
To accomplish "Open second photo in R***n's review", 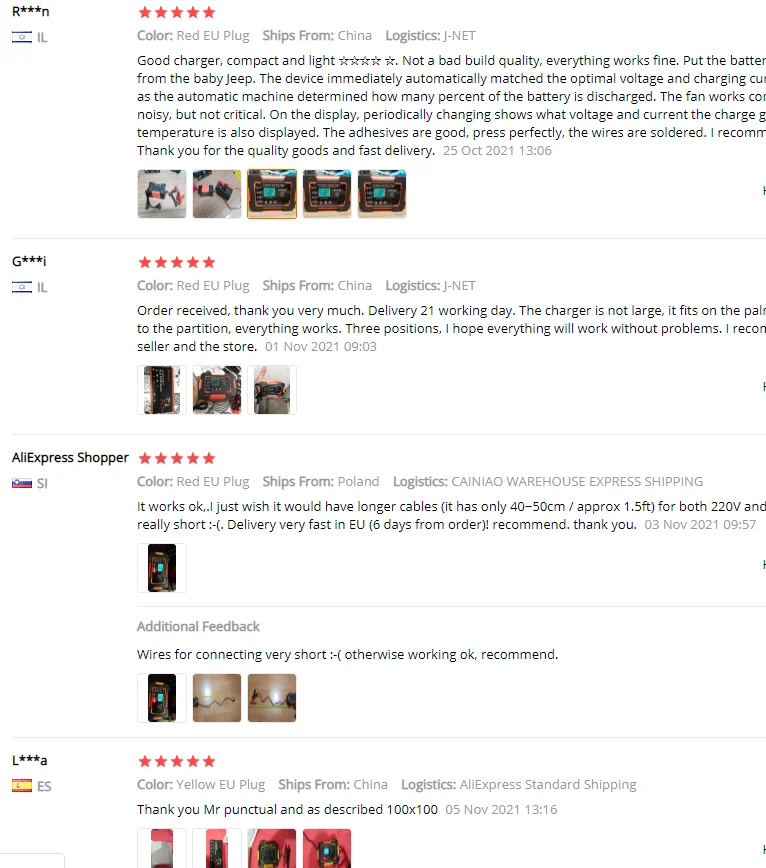I will [x=217, y=194].
